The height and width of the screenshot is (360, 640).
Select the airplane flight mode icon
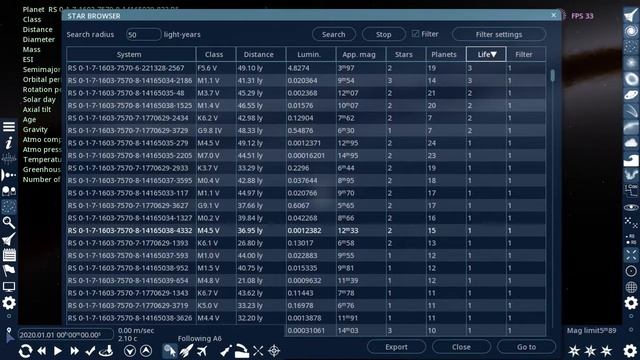click(x=202, y=351)
